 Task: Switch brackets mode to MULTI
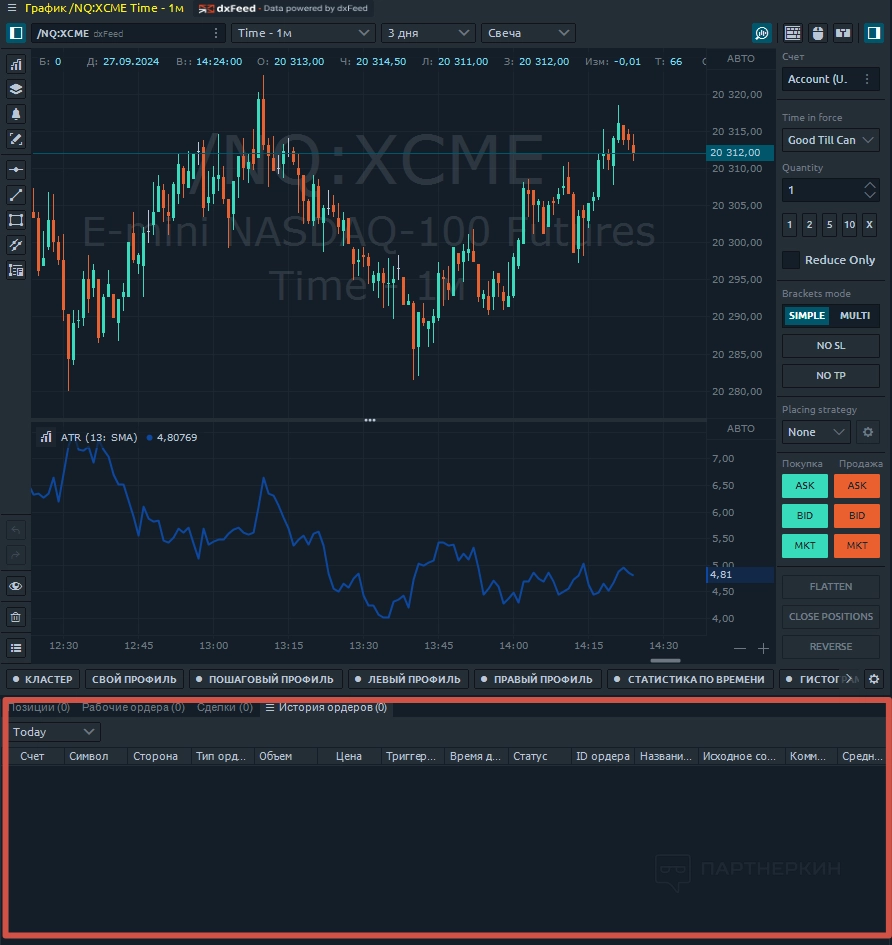[x=854, y=316]
